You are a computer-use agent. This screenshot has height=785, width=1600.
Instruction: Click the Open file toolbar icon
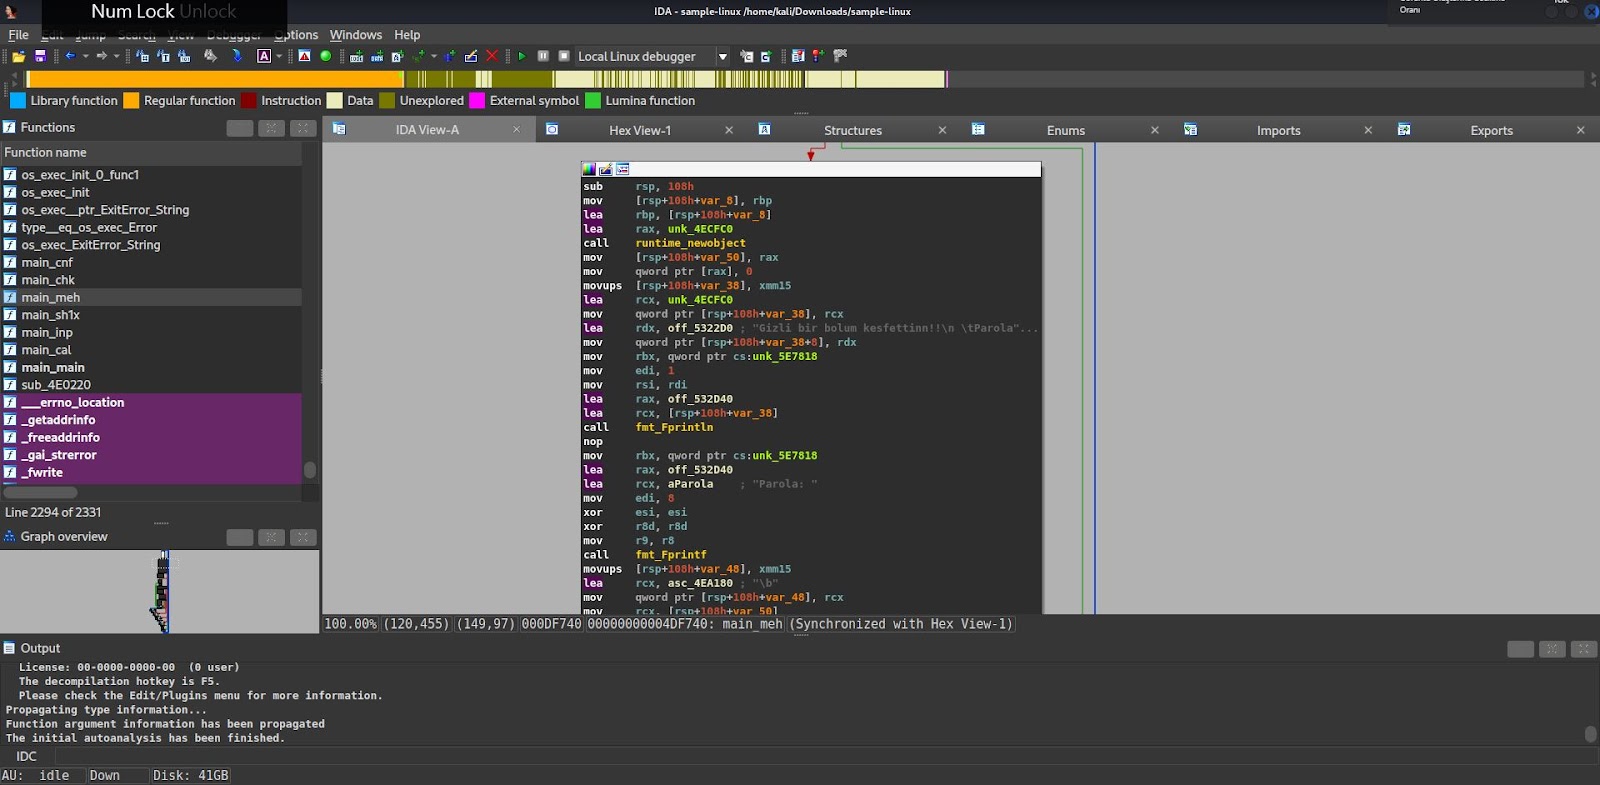18,56
